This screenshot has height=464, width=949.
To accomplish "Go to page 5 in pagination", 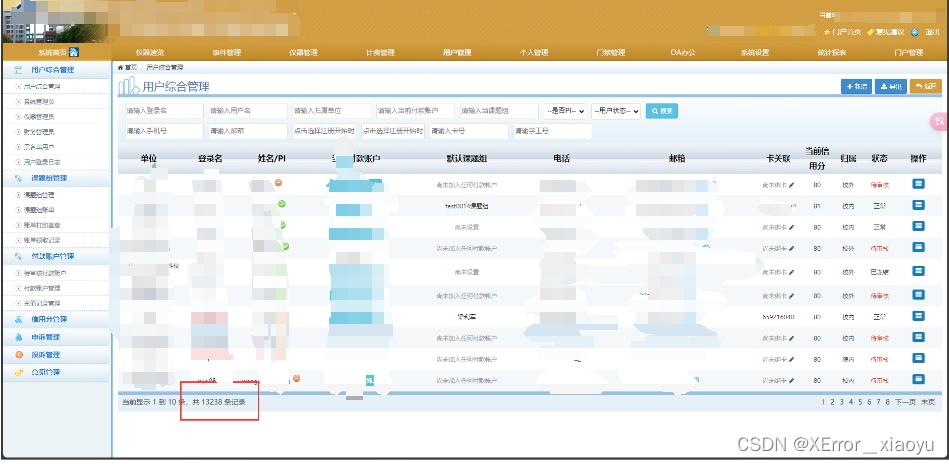I will click(x=859, y=402).
